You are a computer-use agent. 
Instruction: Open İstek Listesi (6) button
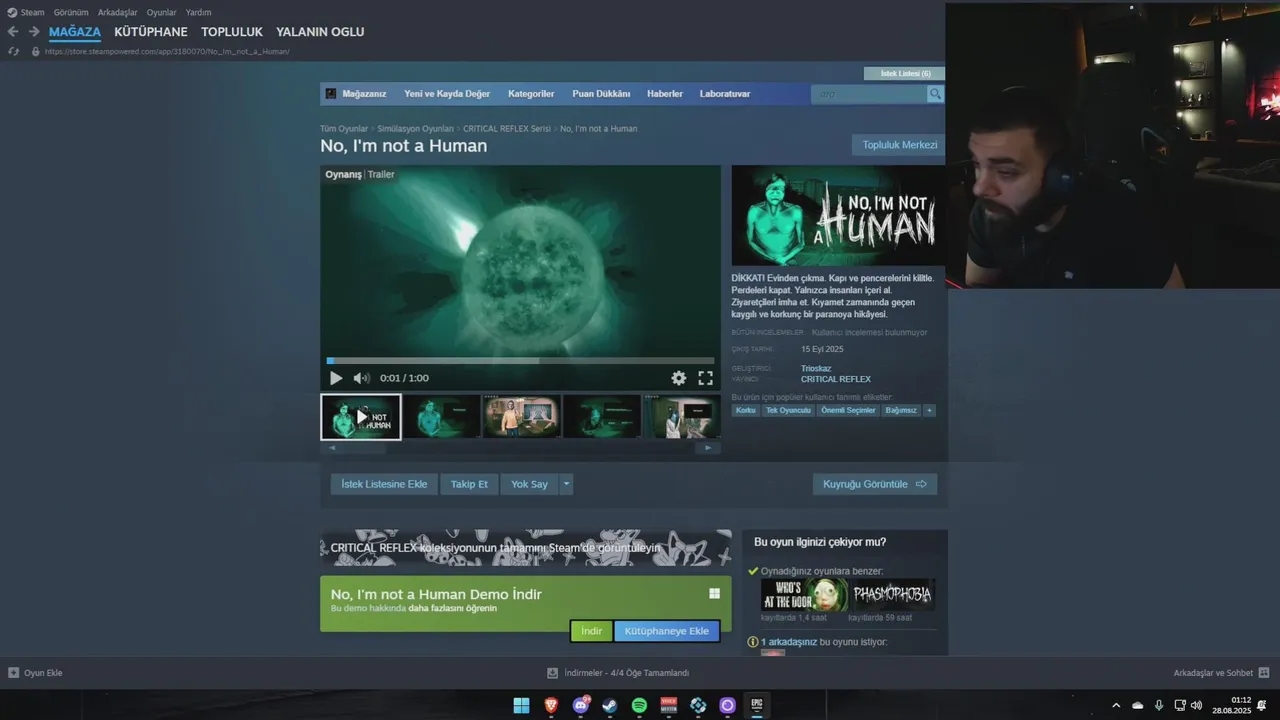pos(905,74)
